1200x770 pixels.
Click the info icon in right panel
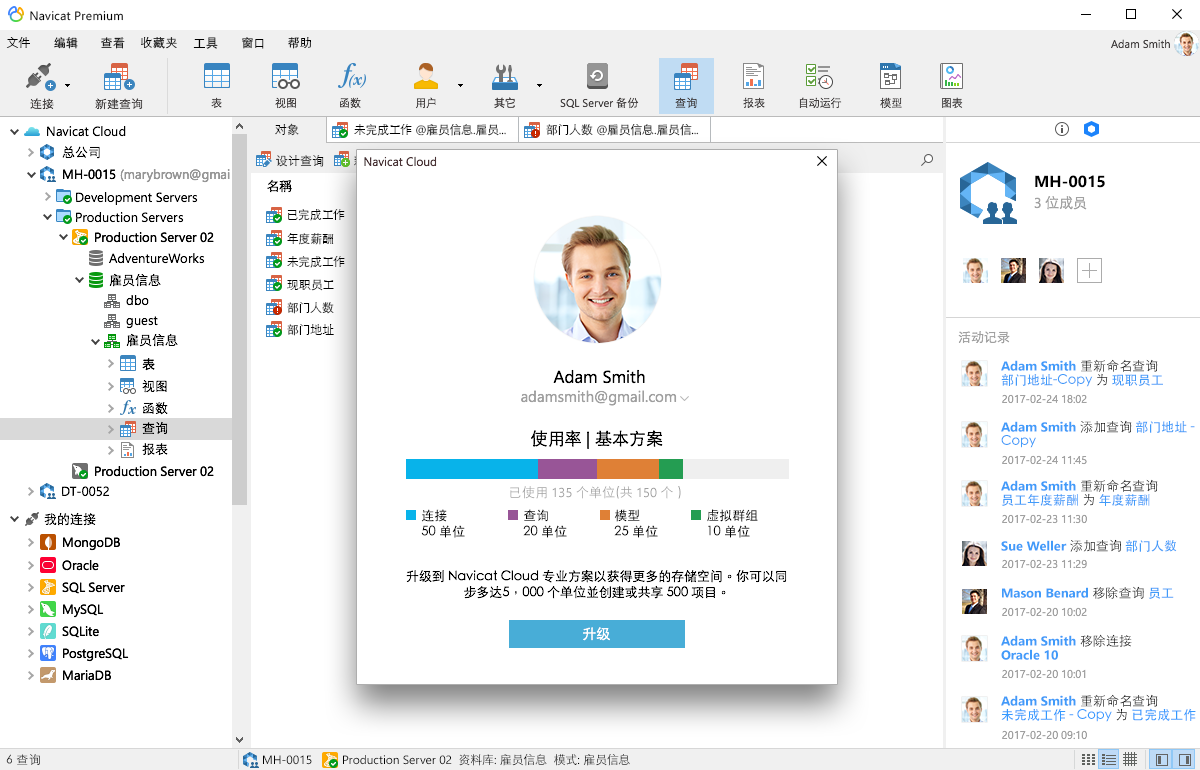1062,129
